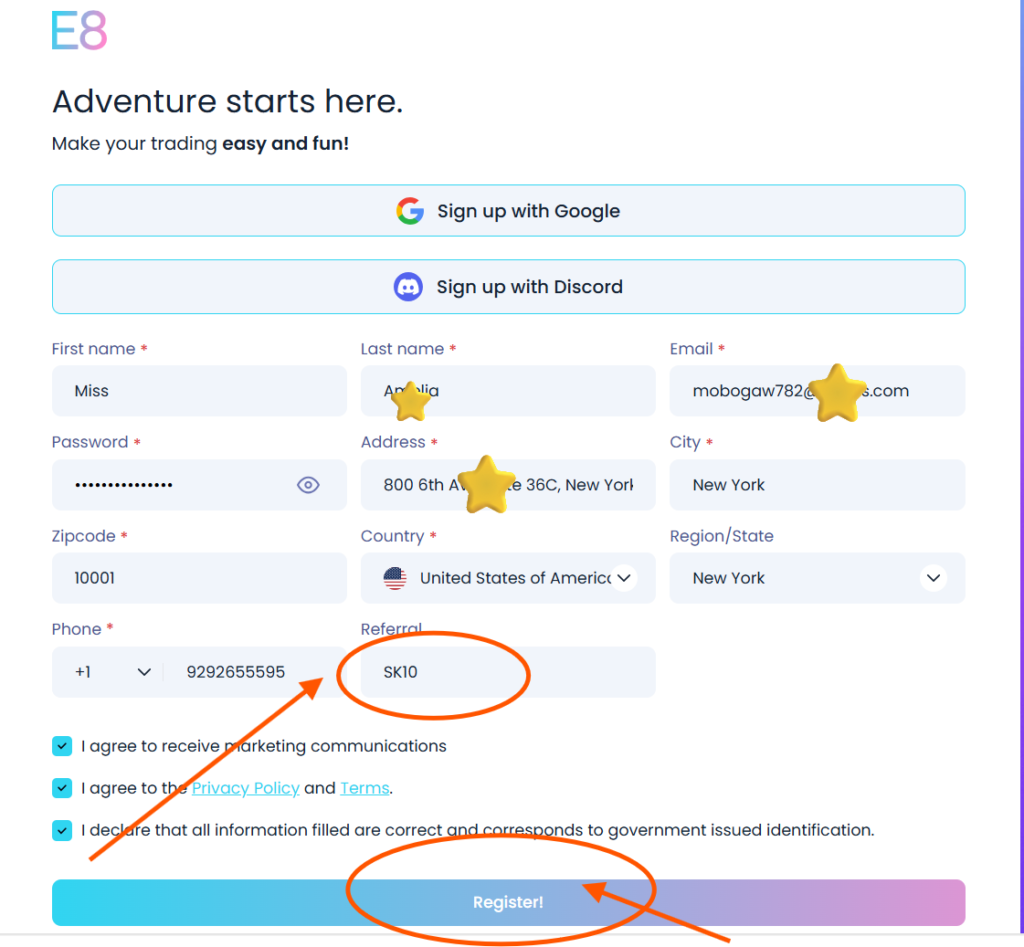Click the star over the Email field

point(836,392)
